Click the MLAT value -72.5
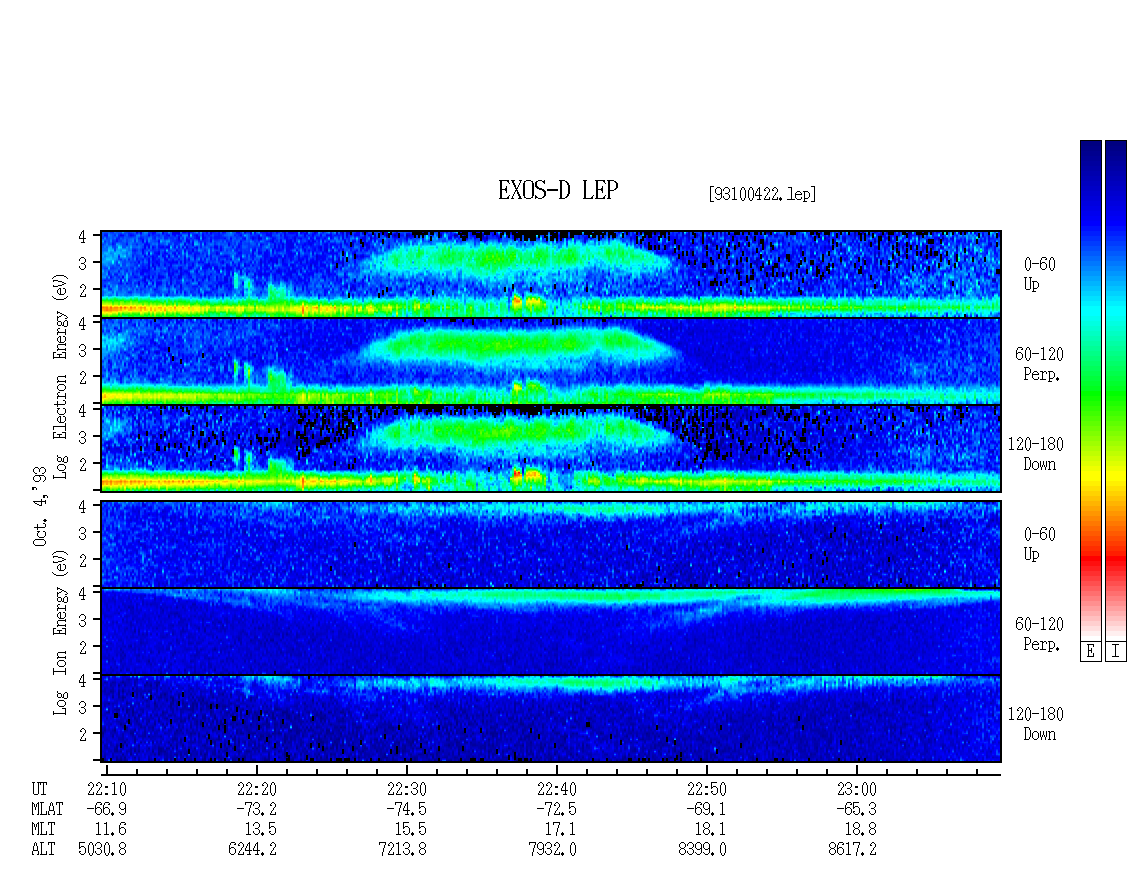The width and height of the screenshot is (1130, 875). 556,809
